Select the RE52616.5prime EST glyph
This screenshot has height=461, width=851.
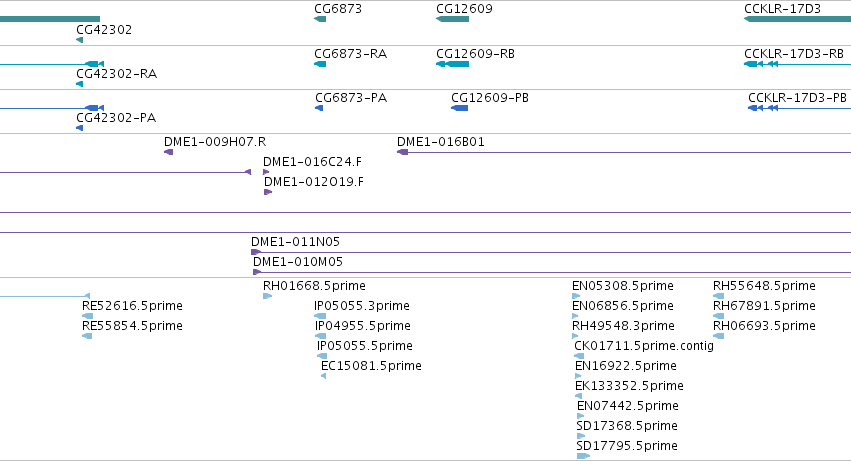87,316
